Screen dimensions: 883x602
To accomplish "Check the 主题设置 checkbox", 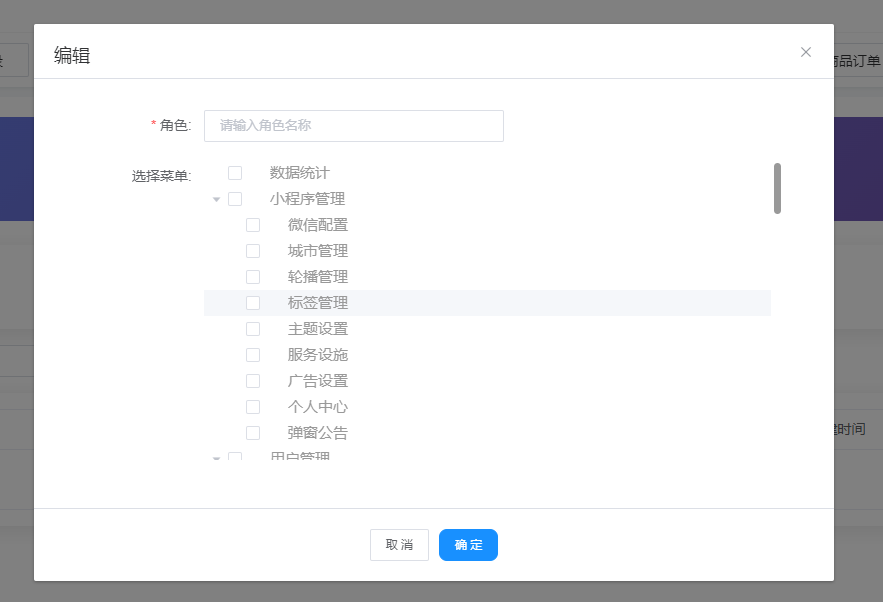I will coord(253,329).
